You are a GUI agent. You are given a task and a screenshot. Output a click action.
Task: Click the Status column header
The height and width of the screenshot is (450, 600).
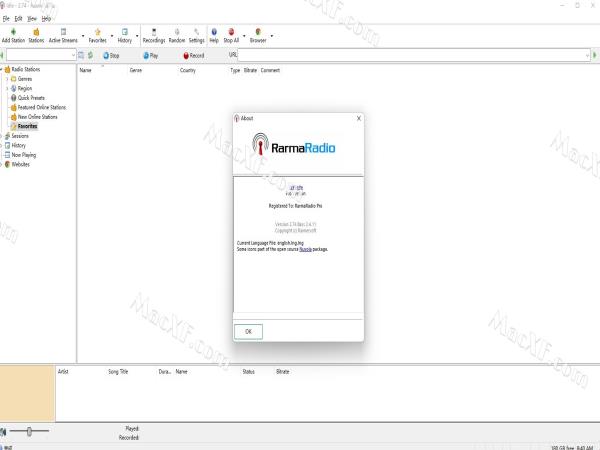pyautogui.click(x=248, y=372)
